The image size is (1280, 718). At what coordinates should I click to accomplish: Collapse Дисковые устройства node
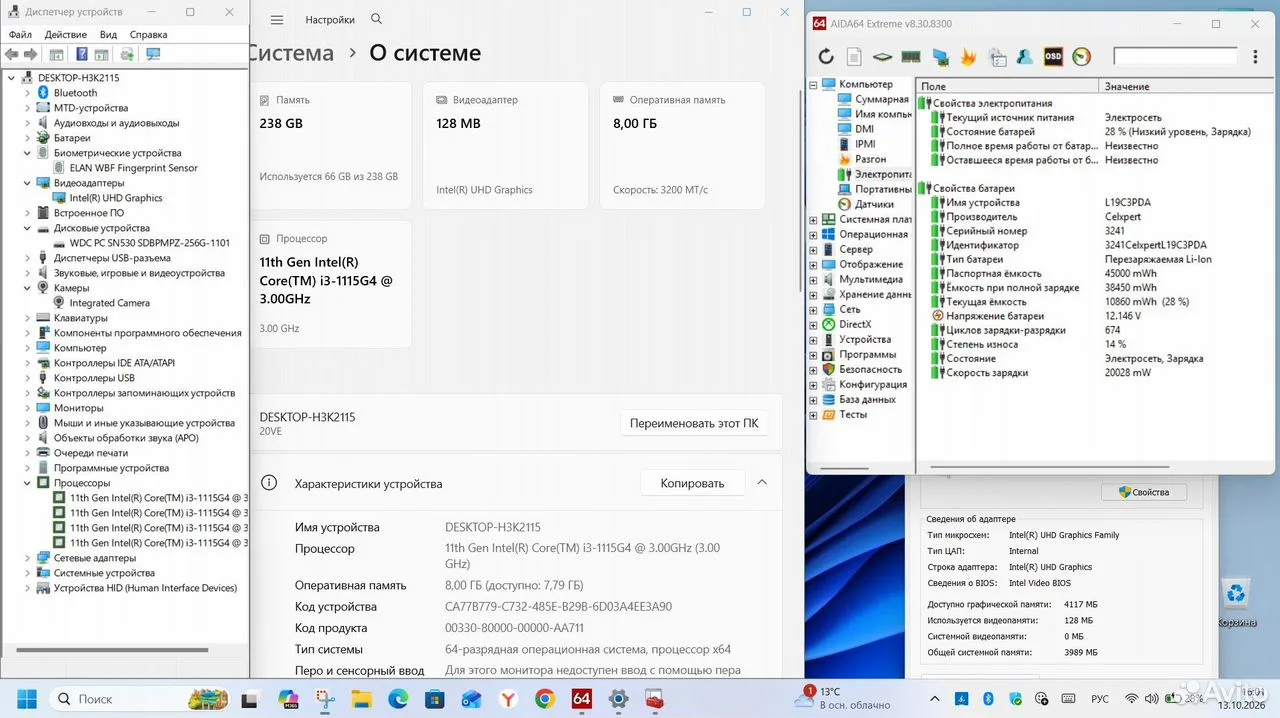[x=27, y=228]
